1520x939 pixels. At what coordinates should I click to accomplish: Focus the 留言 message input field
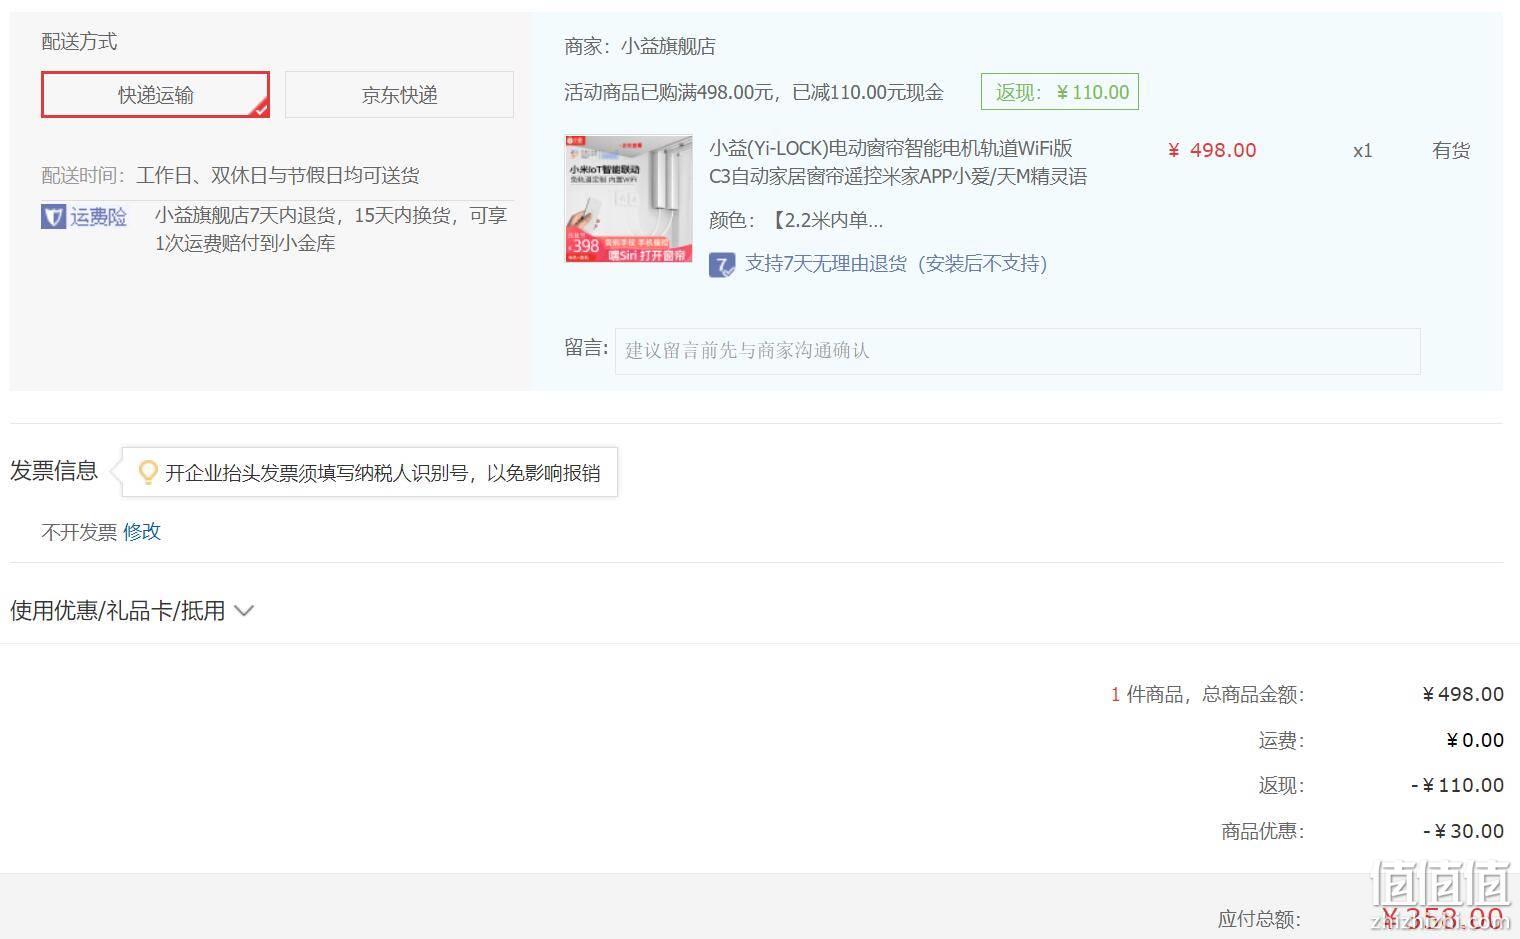tap(1017, 351)
